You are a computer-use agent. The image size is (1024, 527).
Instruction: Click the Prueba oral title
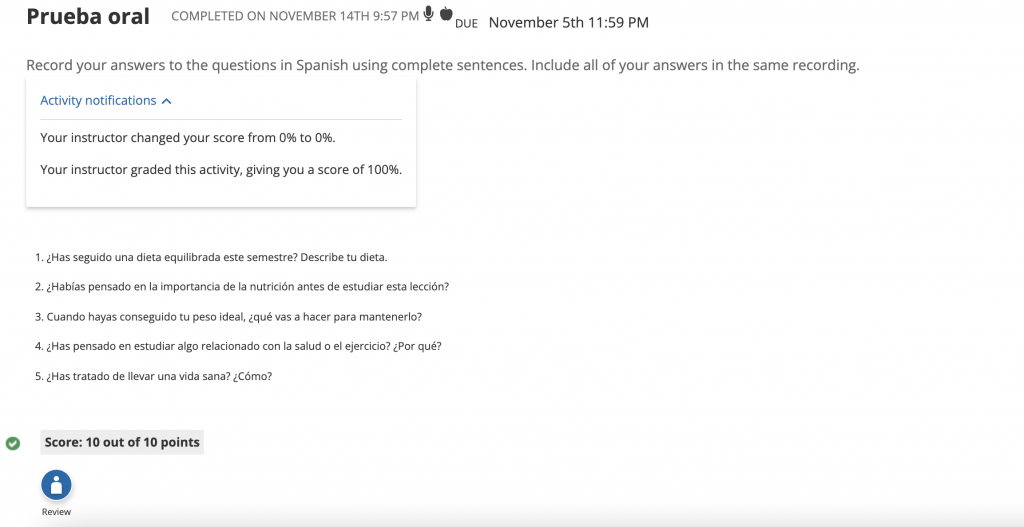[x=88, y=17]
